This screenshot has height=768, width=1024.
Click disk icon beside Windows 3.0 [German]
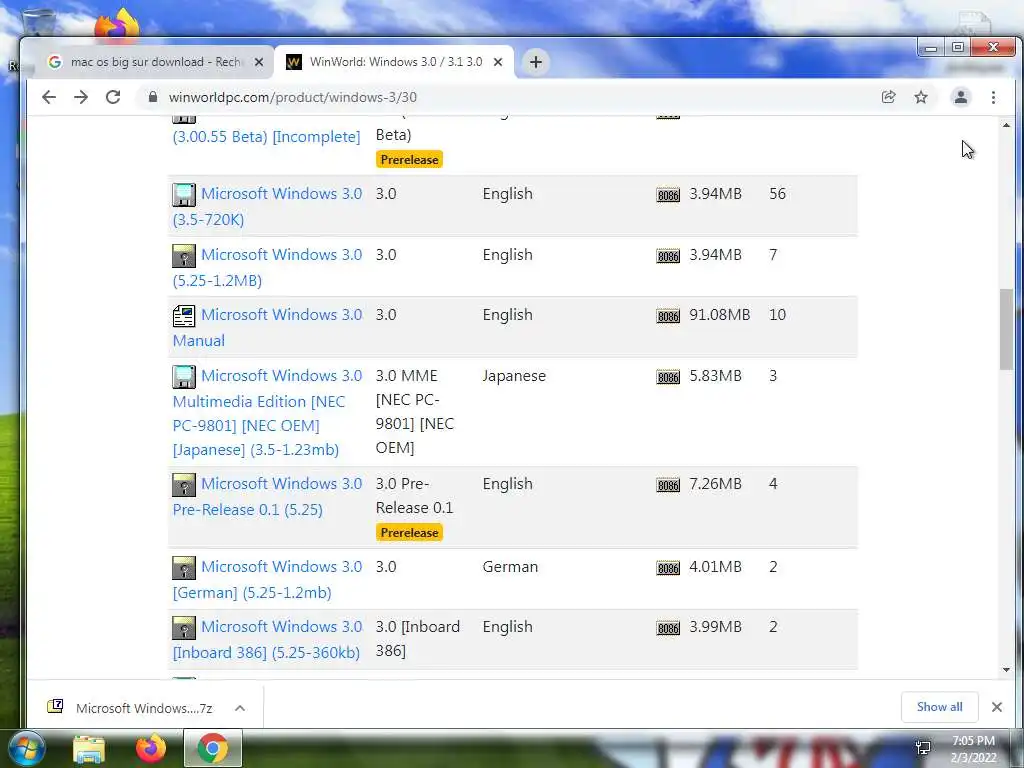click(184, 568)
